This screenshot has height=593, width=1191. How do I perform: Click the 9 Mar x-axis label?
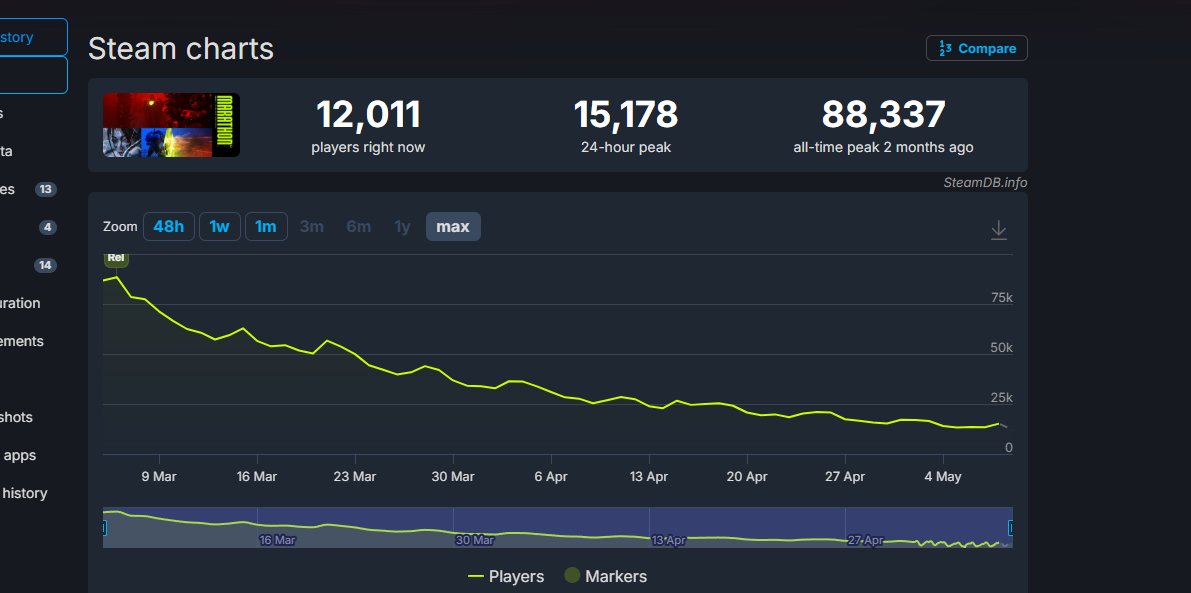(x=160, y=477)
